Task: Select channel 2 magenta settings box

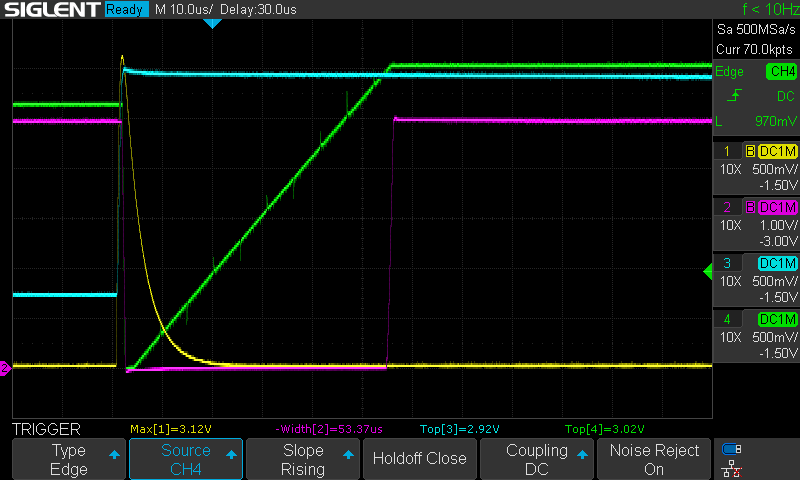Action: click(x=757, y=223)
